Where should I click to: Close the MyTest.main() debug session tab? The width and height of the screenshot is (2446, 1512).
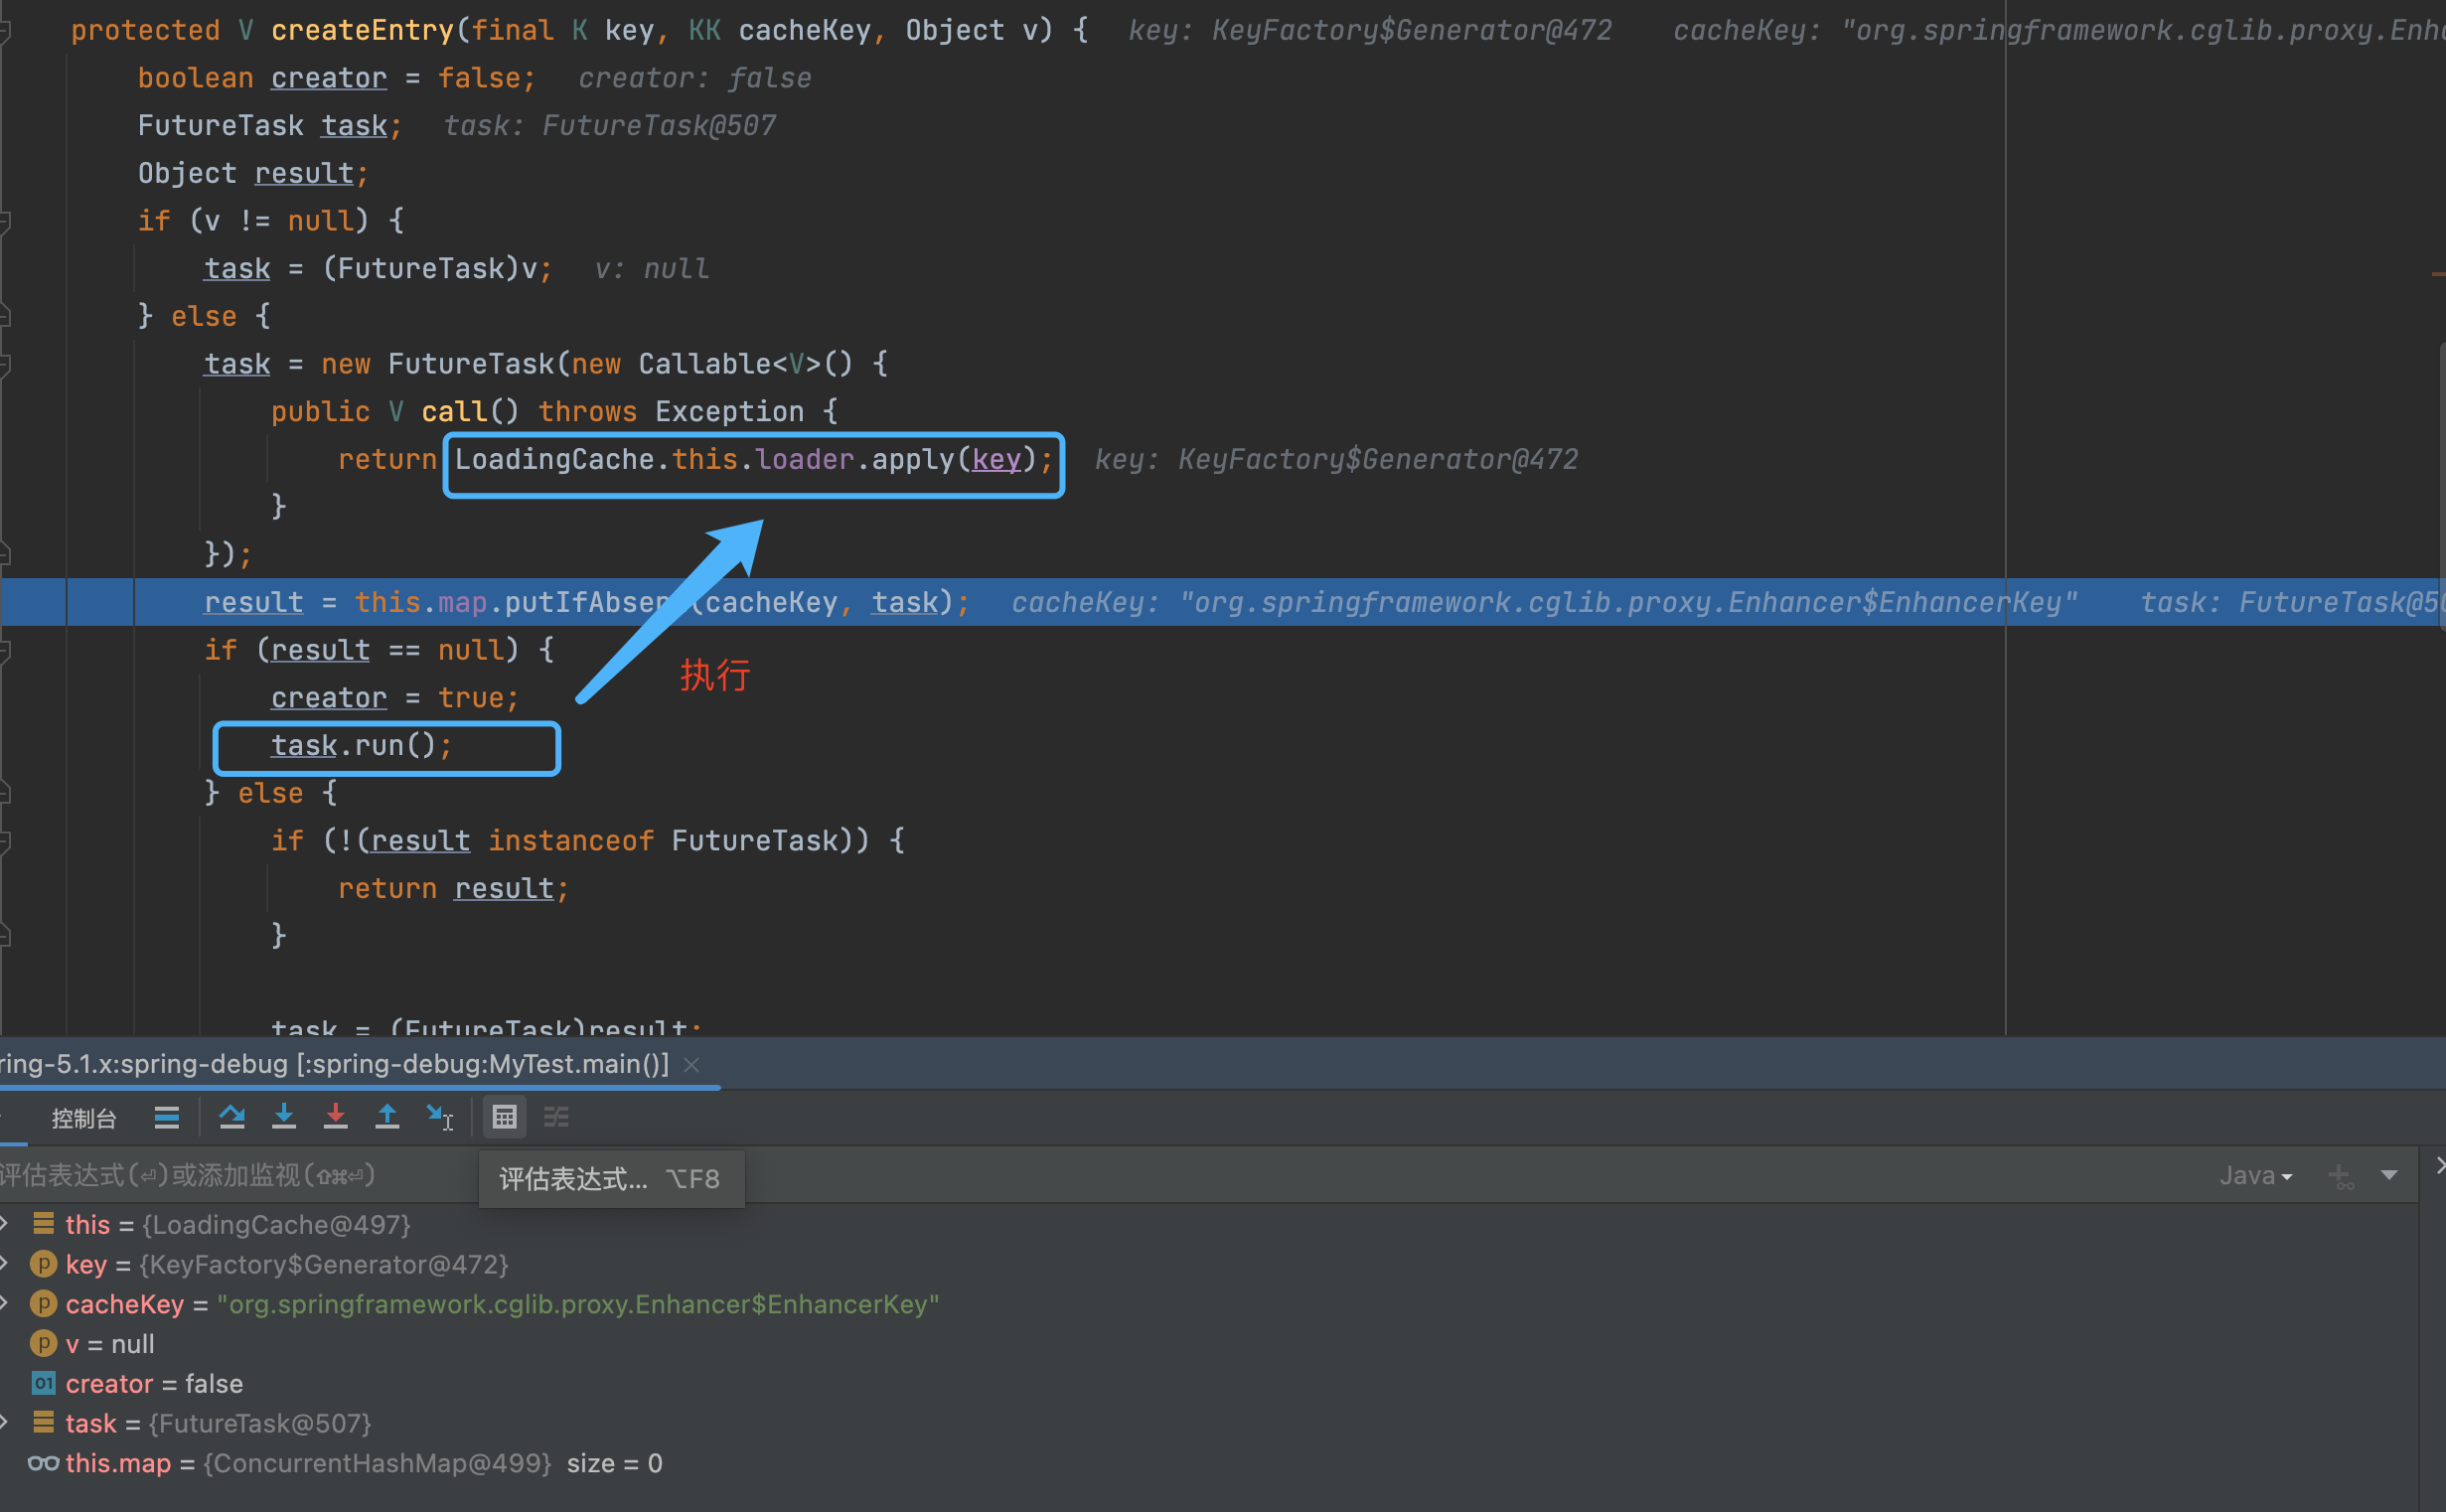[x=691, y=1064]
